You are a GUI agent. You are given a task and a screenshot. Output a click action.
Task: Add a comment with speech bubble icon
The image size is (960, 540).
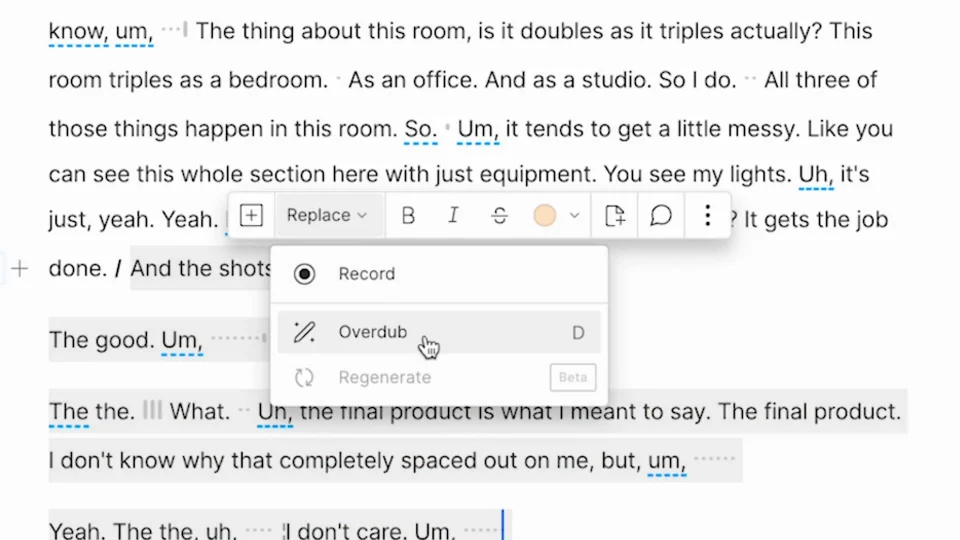(x=661, y=216)
